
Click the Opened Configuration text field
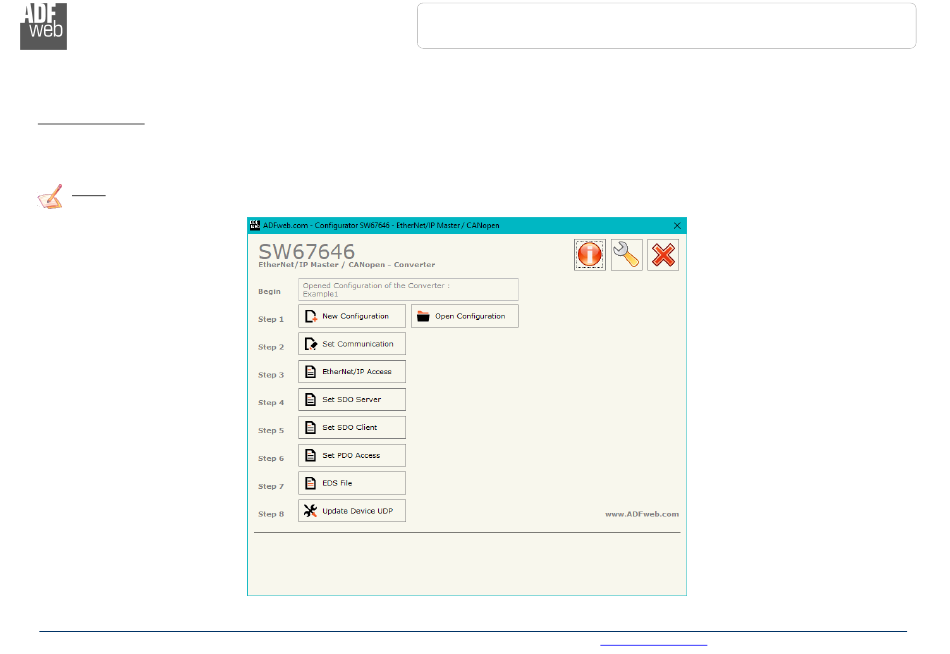[x=408, y=290]
